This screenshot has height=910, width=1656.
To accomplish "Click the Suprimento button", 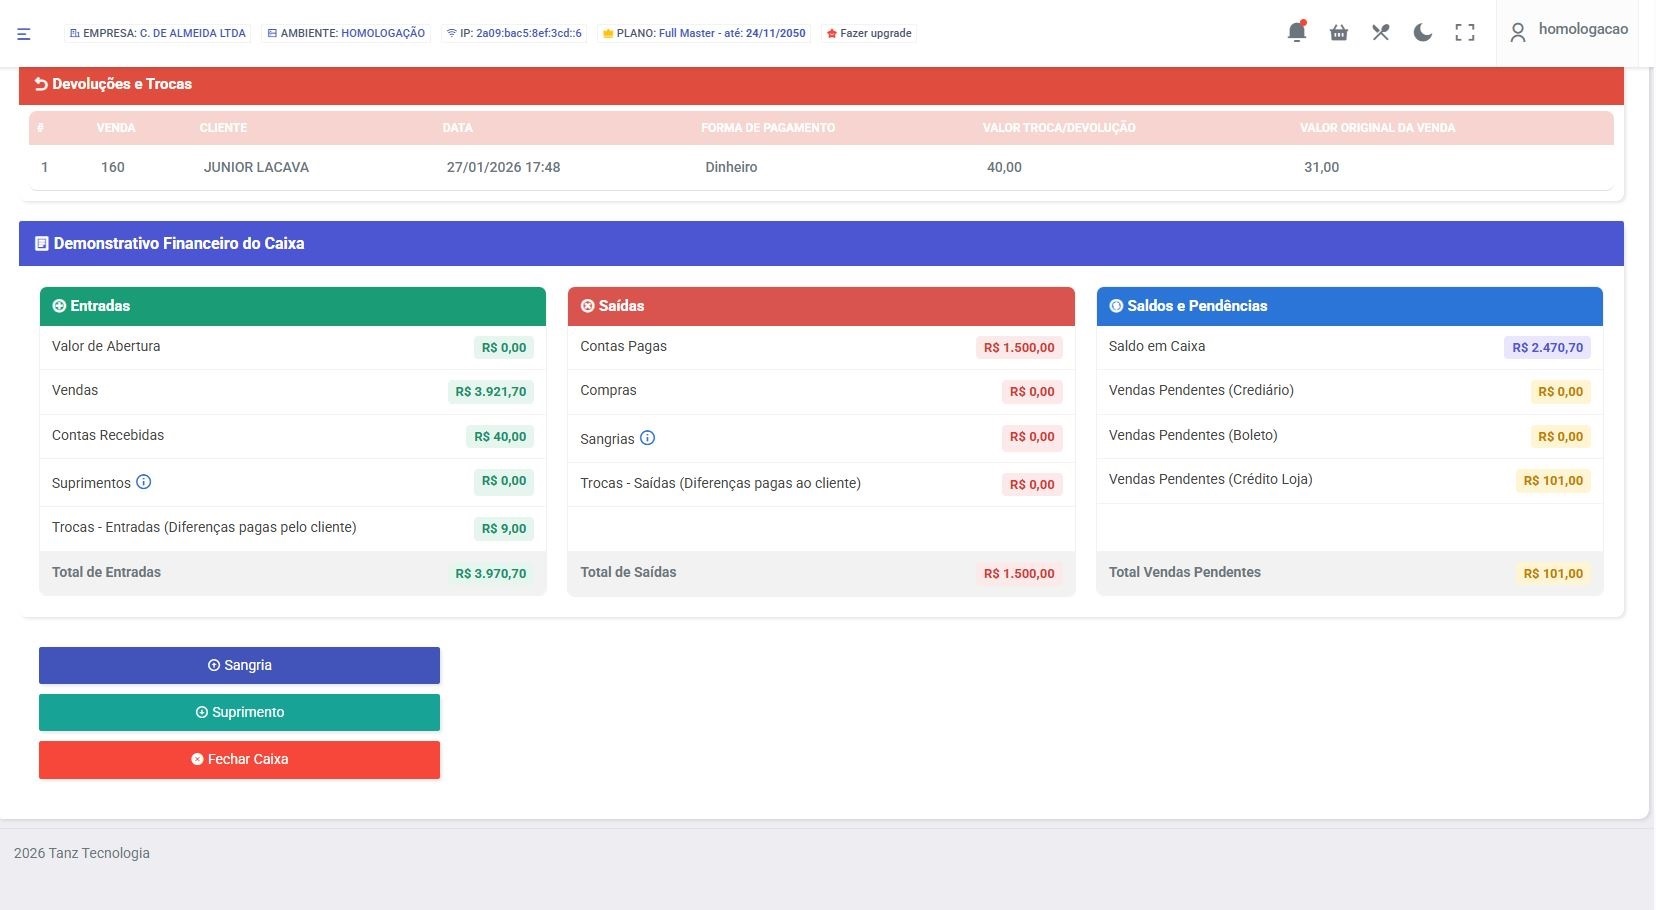I will tap(239, 712).
